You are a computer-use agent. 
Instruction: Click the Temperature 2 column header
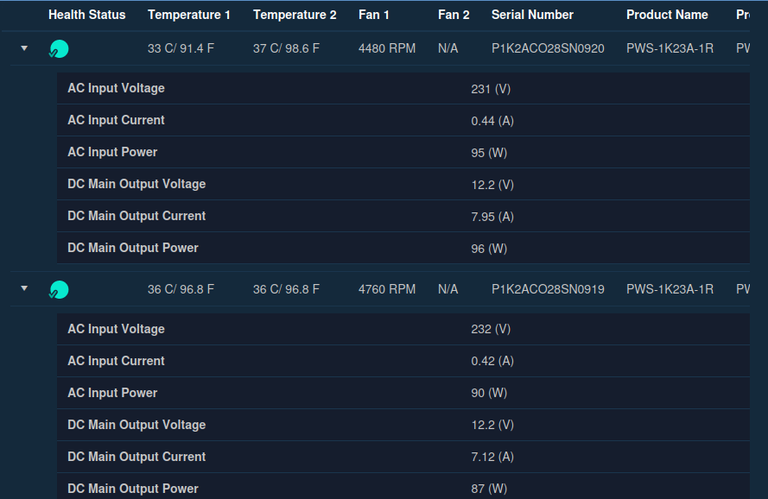pos(295,15)
